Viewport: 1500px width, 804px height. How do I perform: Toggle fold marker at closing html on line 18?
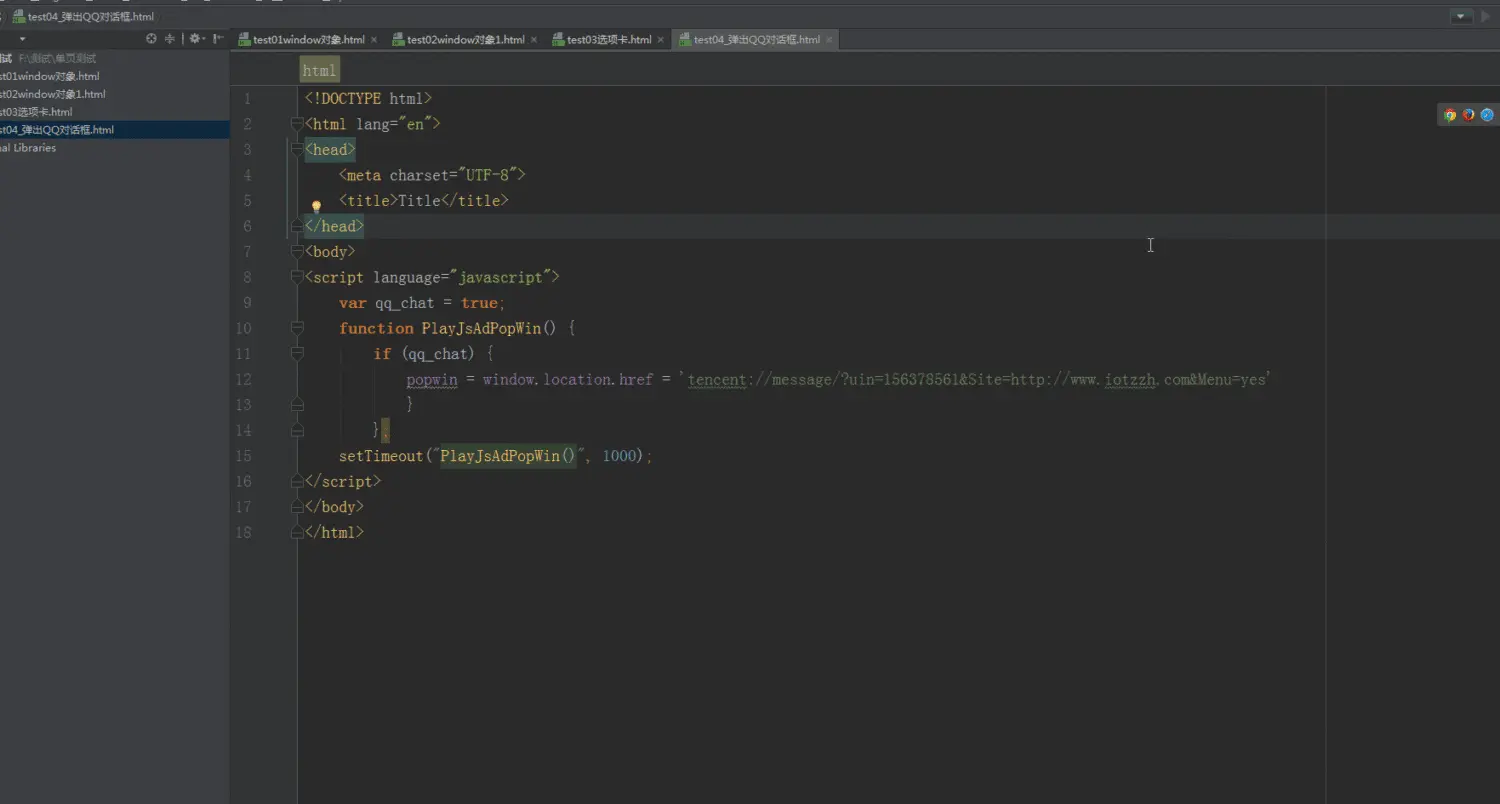297,532
